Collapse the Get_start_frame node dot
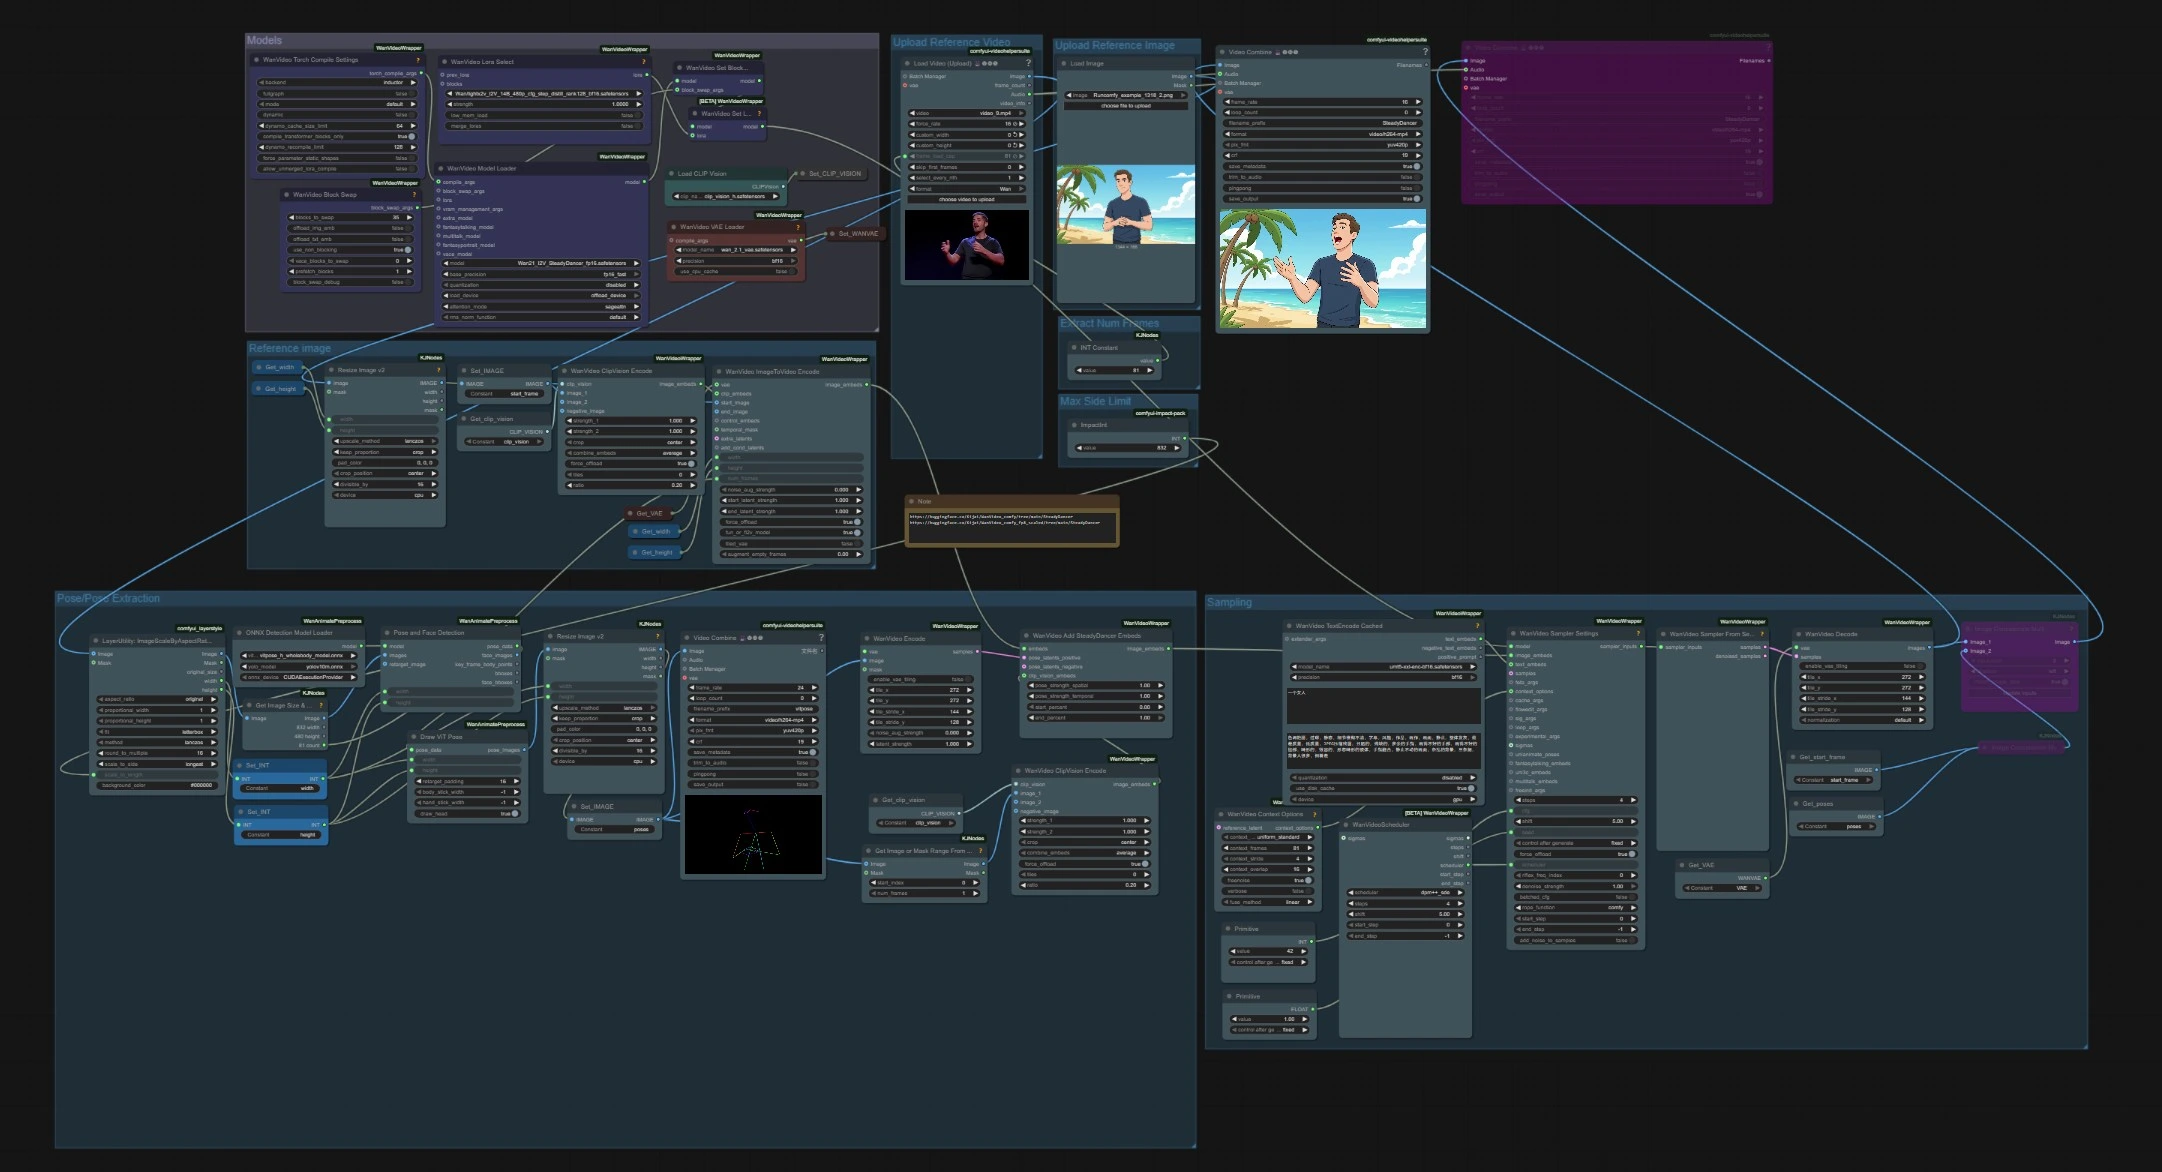The height and width of the screenshot is (1172, 2162). click(x=1794, y=757)
